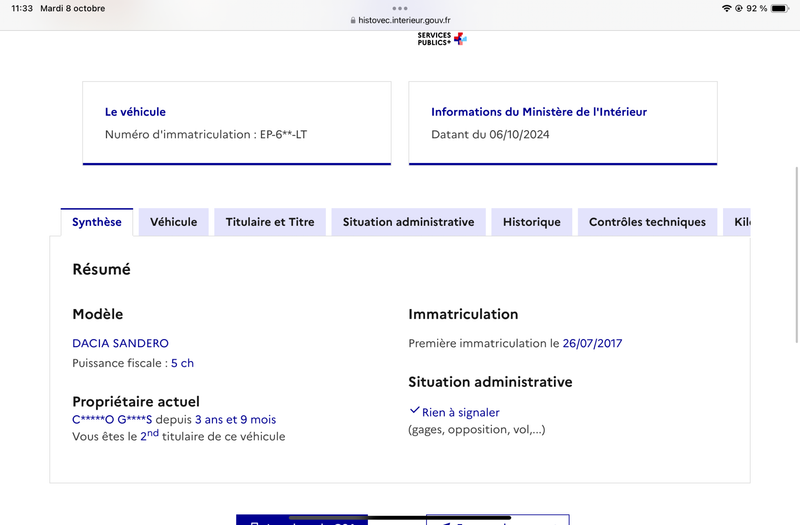Click the Le véhicule information card
This screenshot has height=525, width=800.
(237, 123)
